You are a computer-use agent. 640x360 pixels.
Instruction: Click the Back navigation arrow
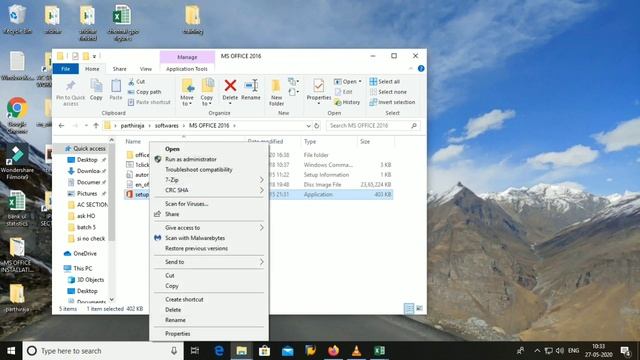tap(61, 126)
